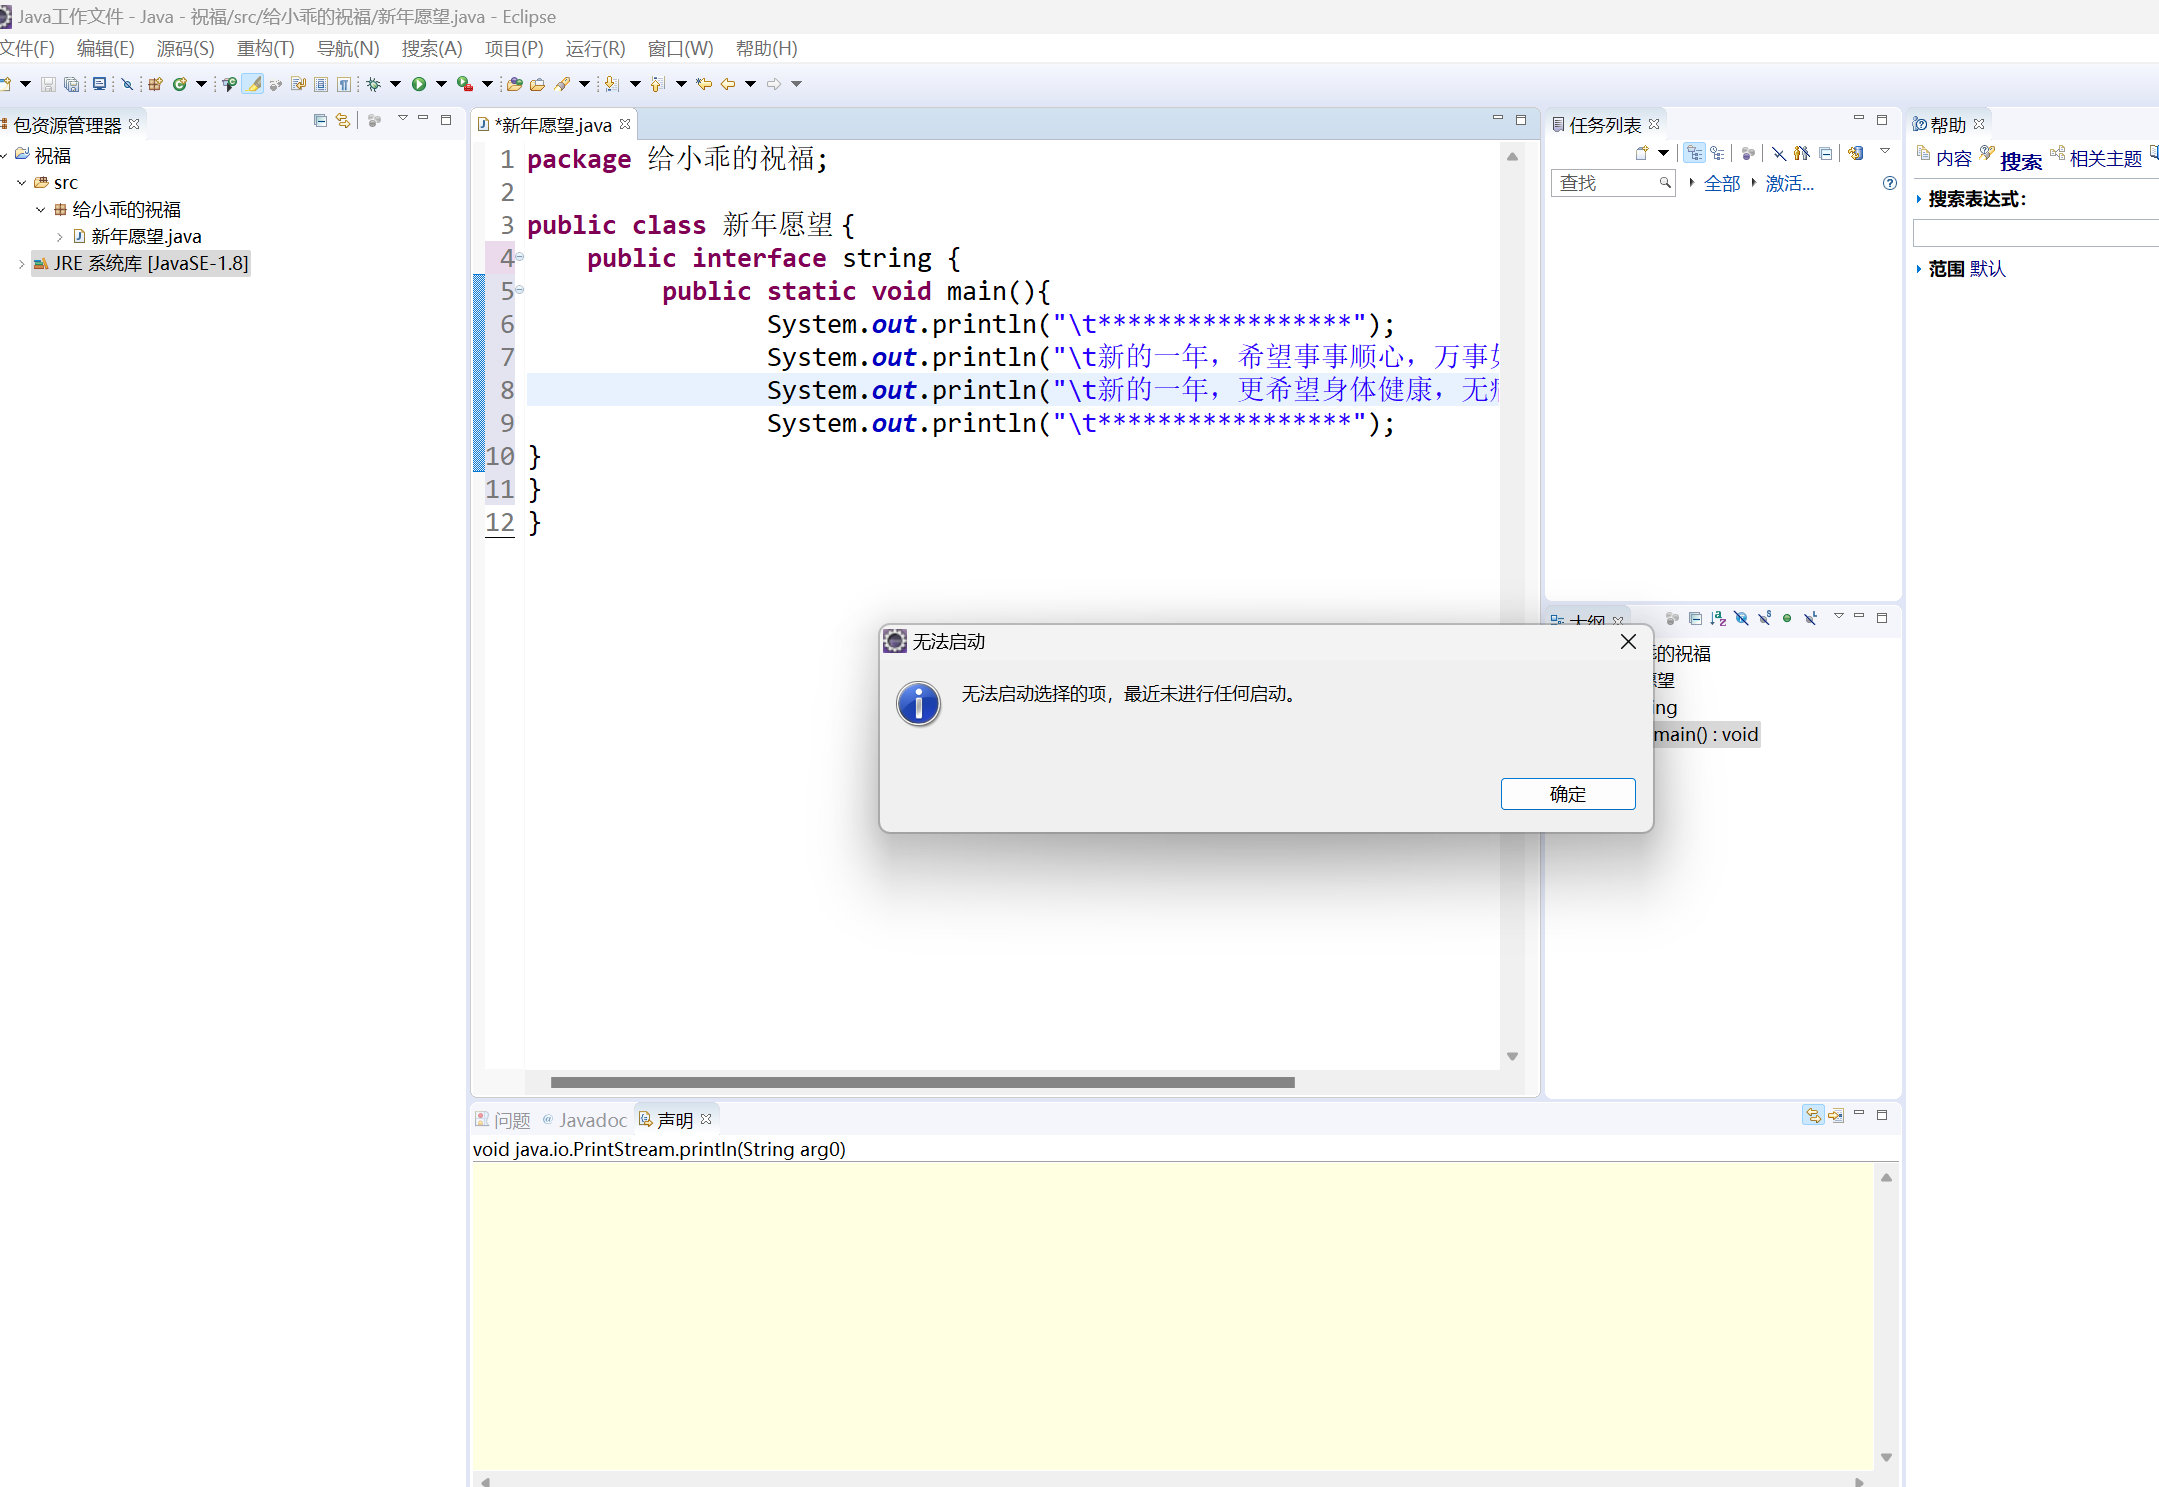This screenshot has height=1487, width=2159.
Task: Click the Open Task folder icon
Action: (537, 84)
